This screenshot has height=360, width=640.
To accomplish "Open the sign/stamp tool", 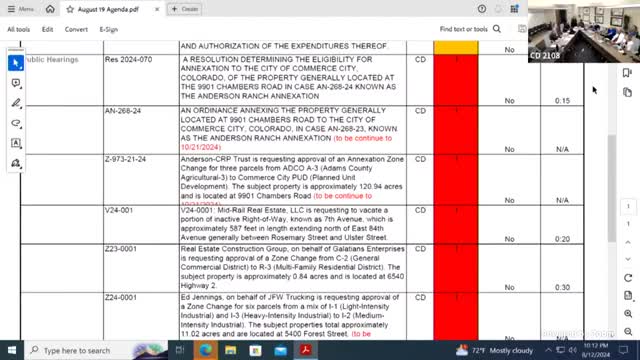I will tap(16, 163).
